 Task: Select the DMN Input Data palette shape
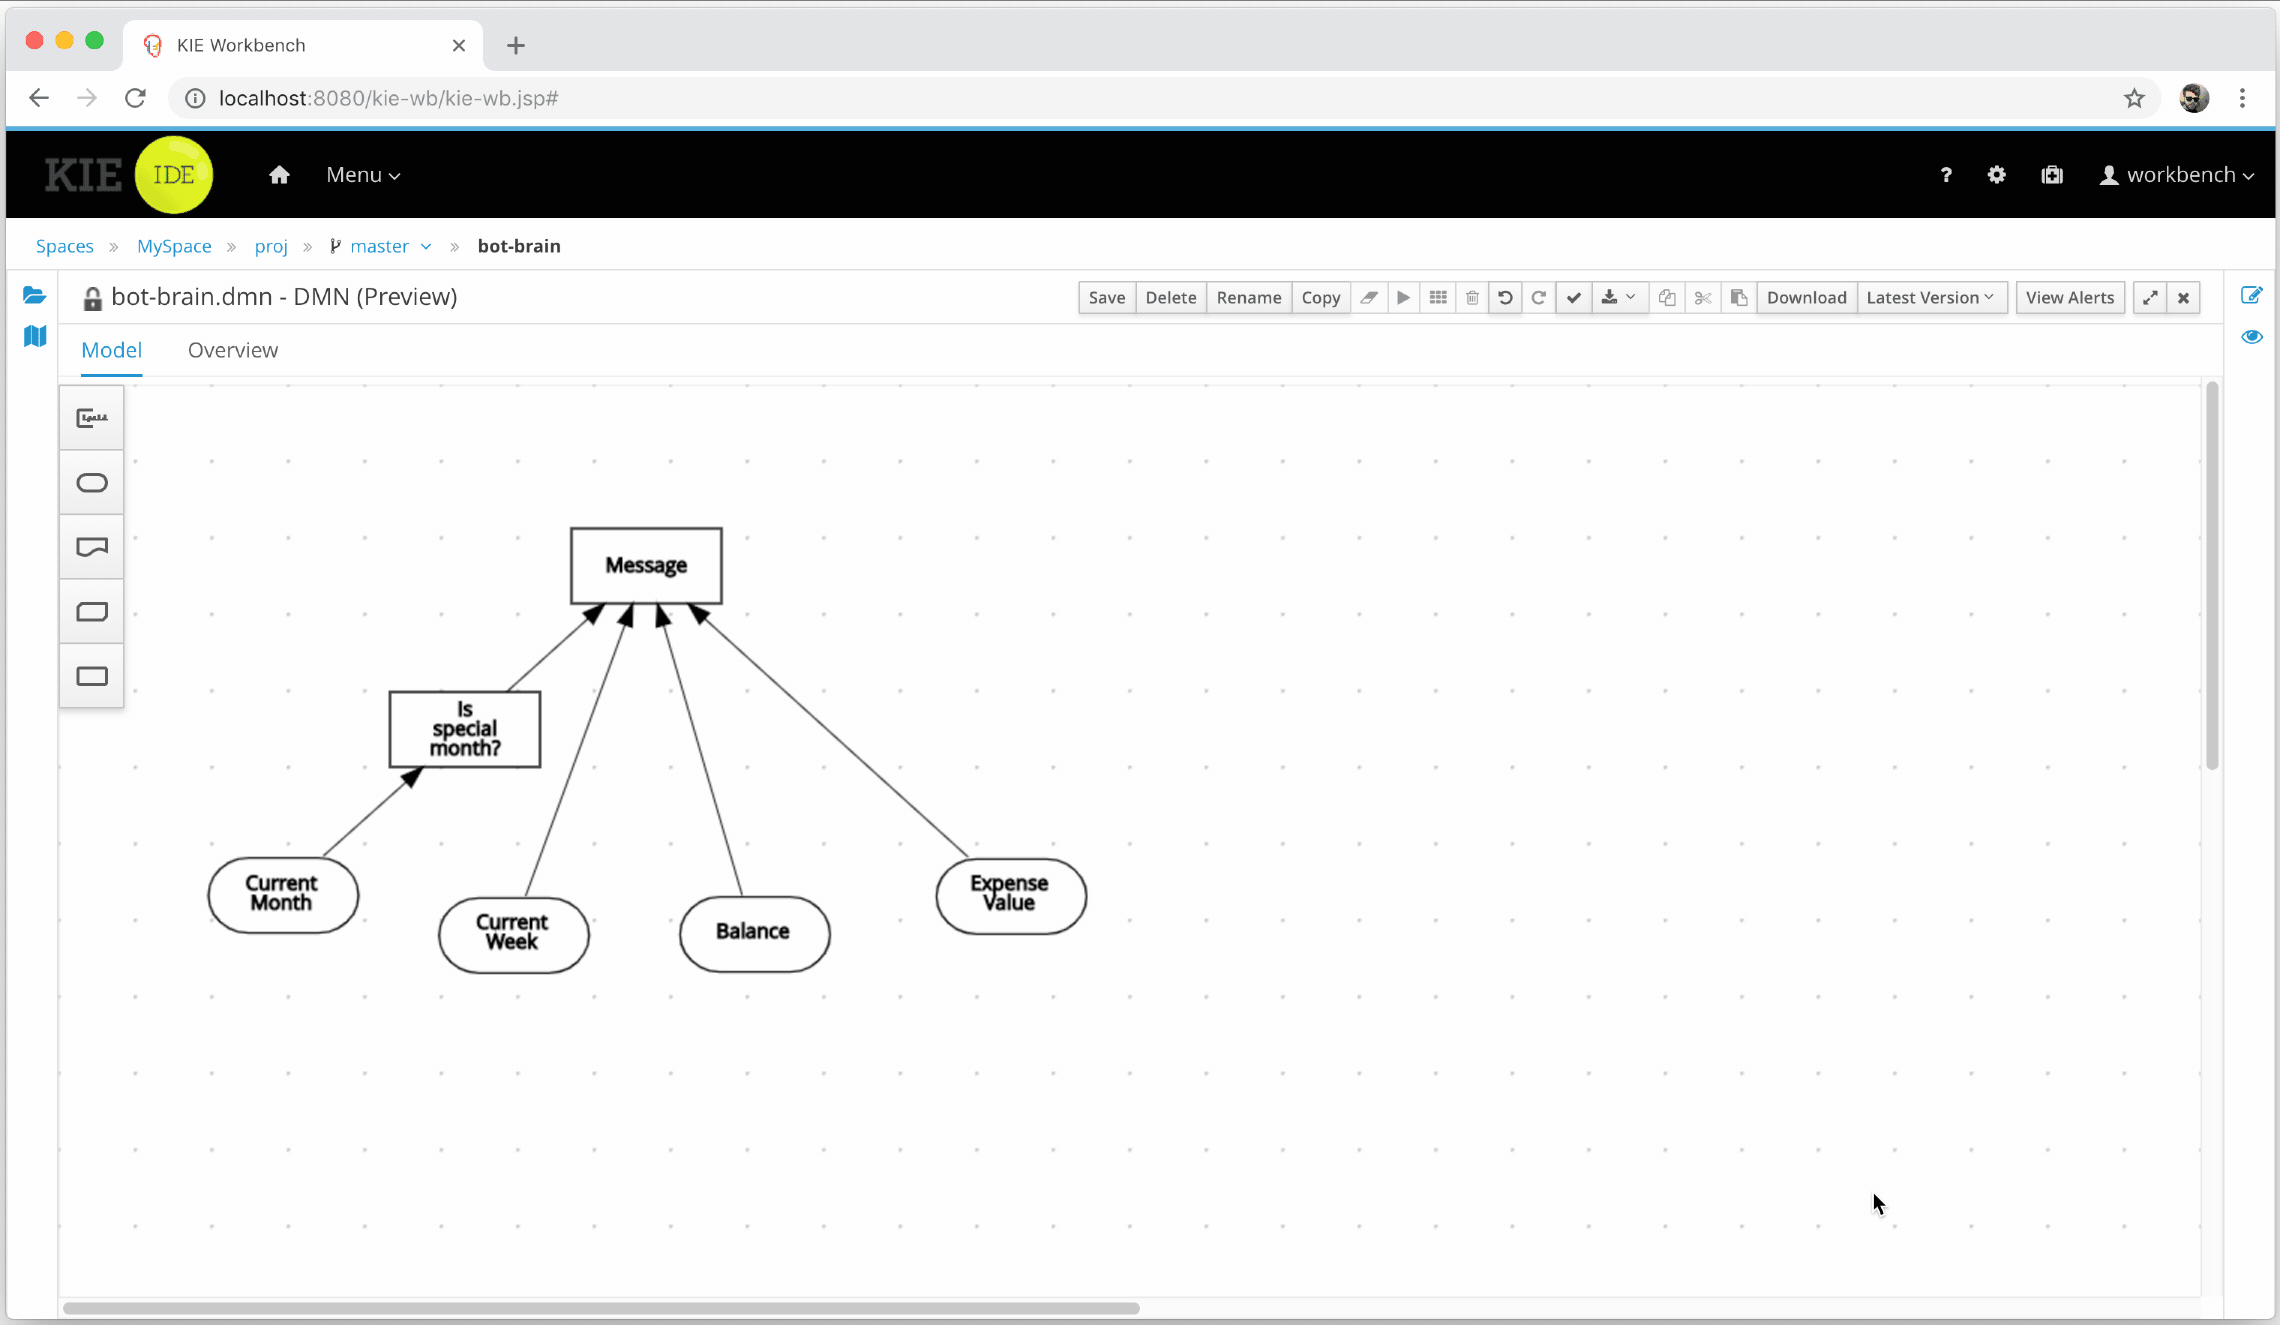[92, 483]
